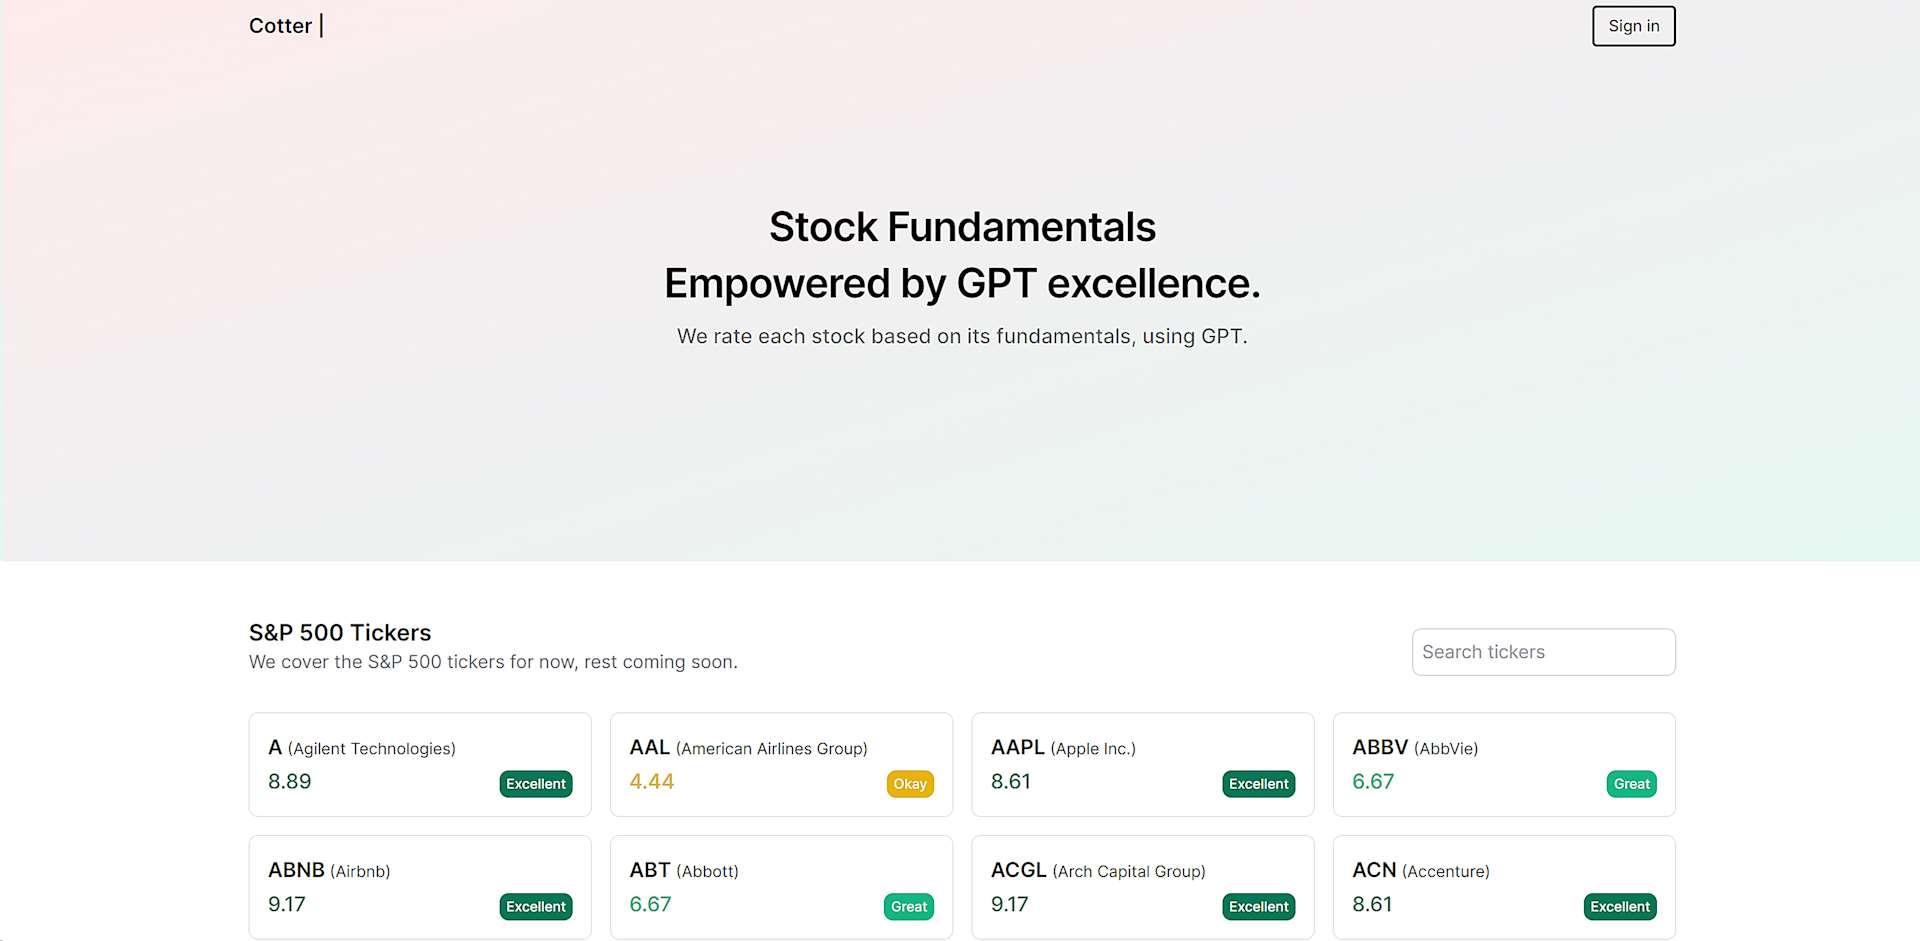Screen dimensions: 1920x941
Task: Open the ABBV AbbVie ticker card
Action: point(1503,764)
